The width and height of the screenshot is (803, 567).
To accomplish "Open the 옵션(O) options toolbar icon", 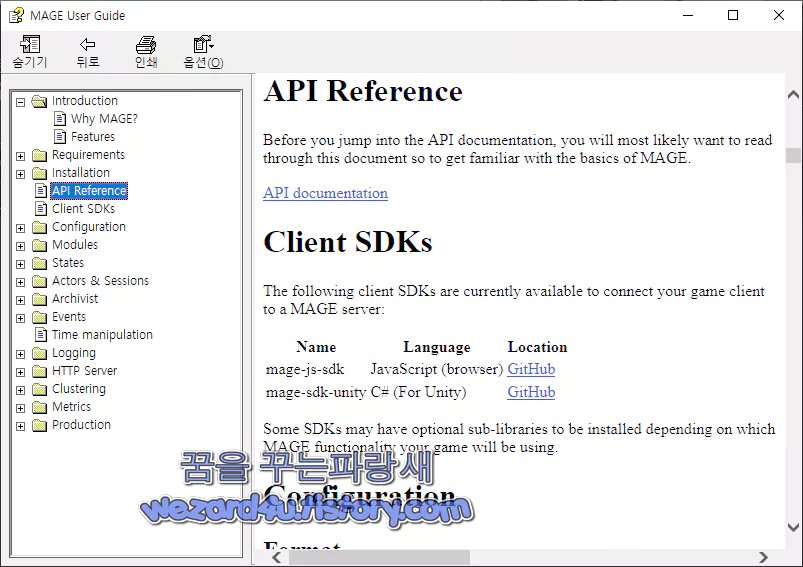I will pos(203,45).
